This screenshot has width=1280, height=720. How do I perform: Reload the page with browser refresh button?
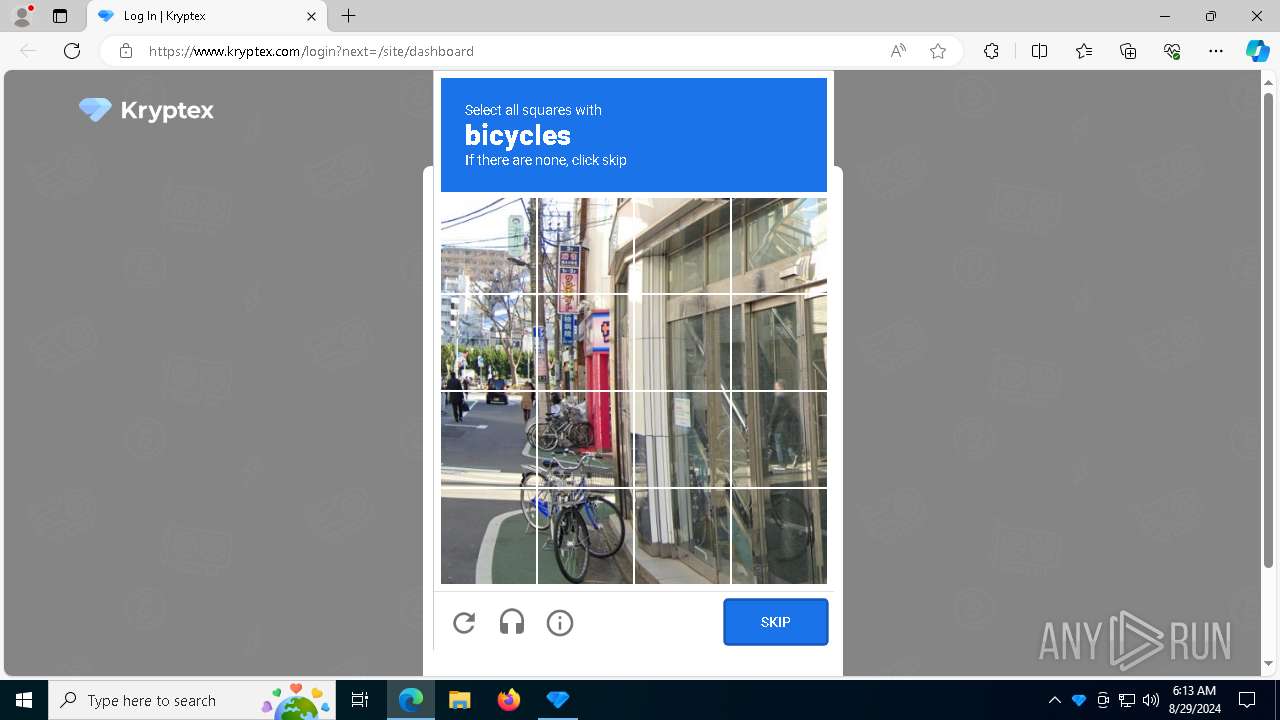pyautogui.click(x=72, y=51)
